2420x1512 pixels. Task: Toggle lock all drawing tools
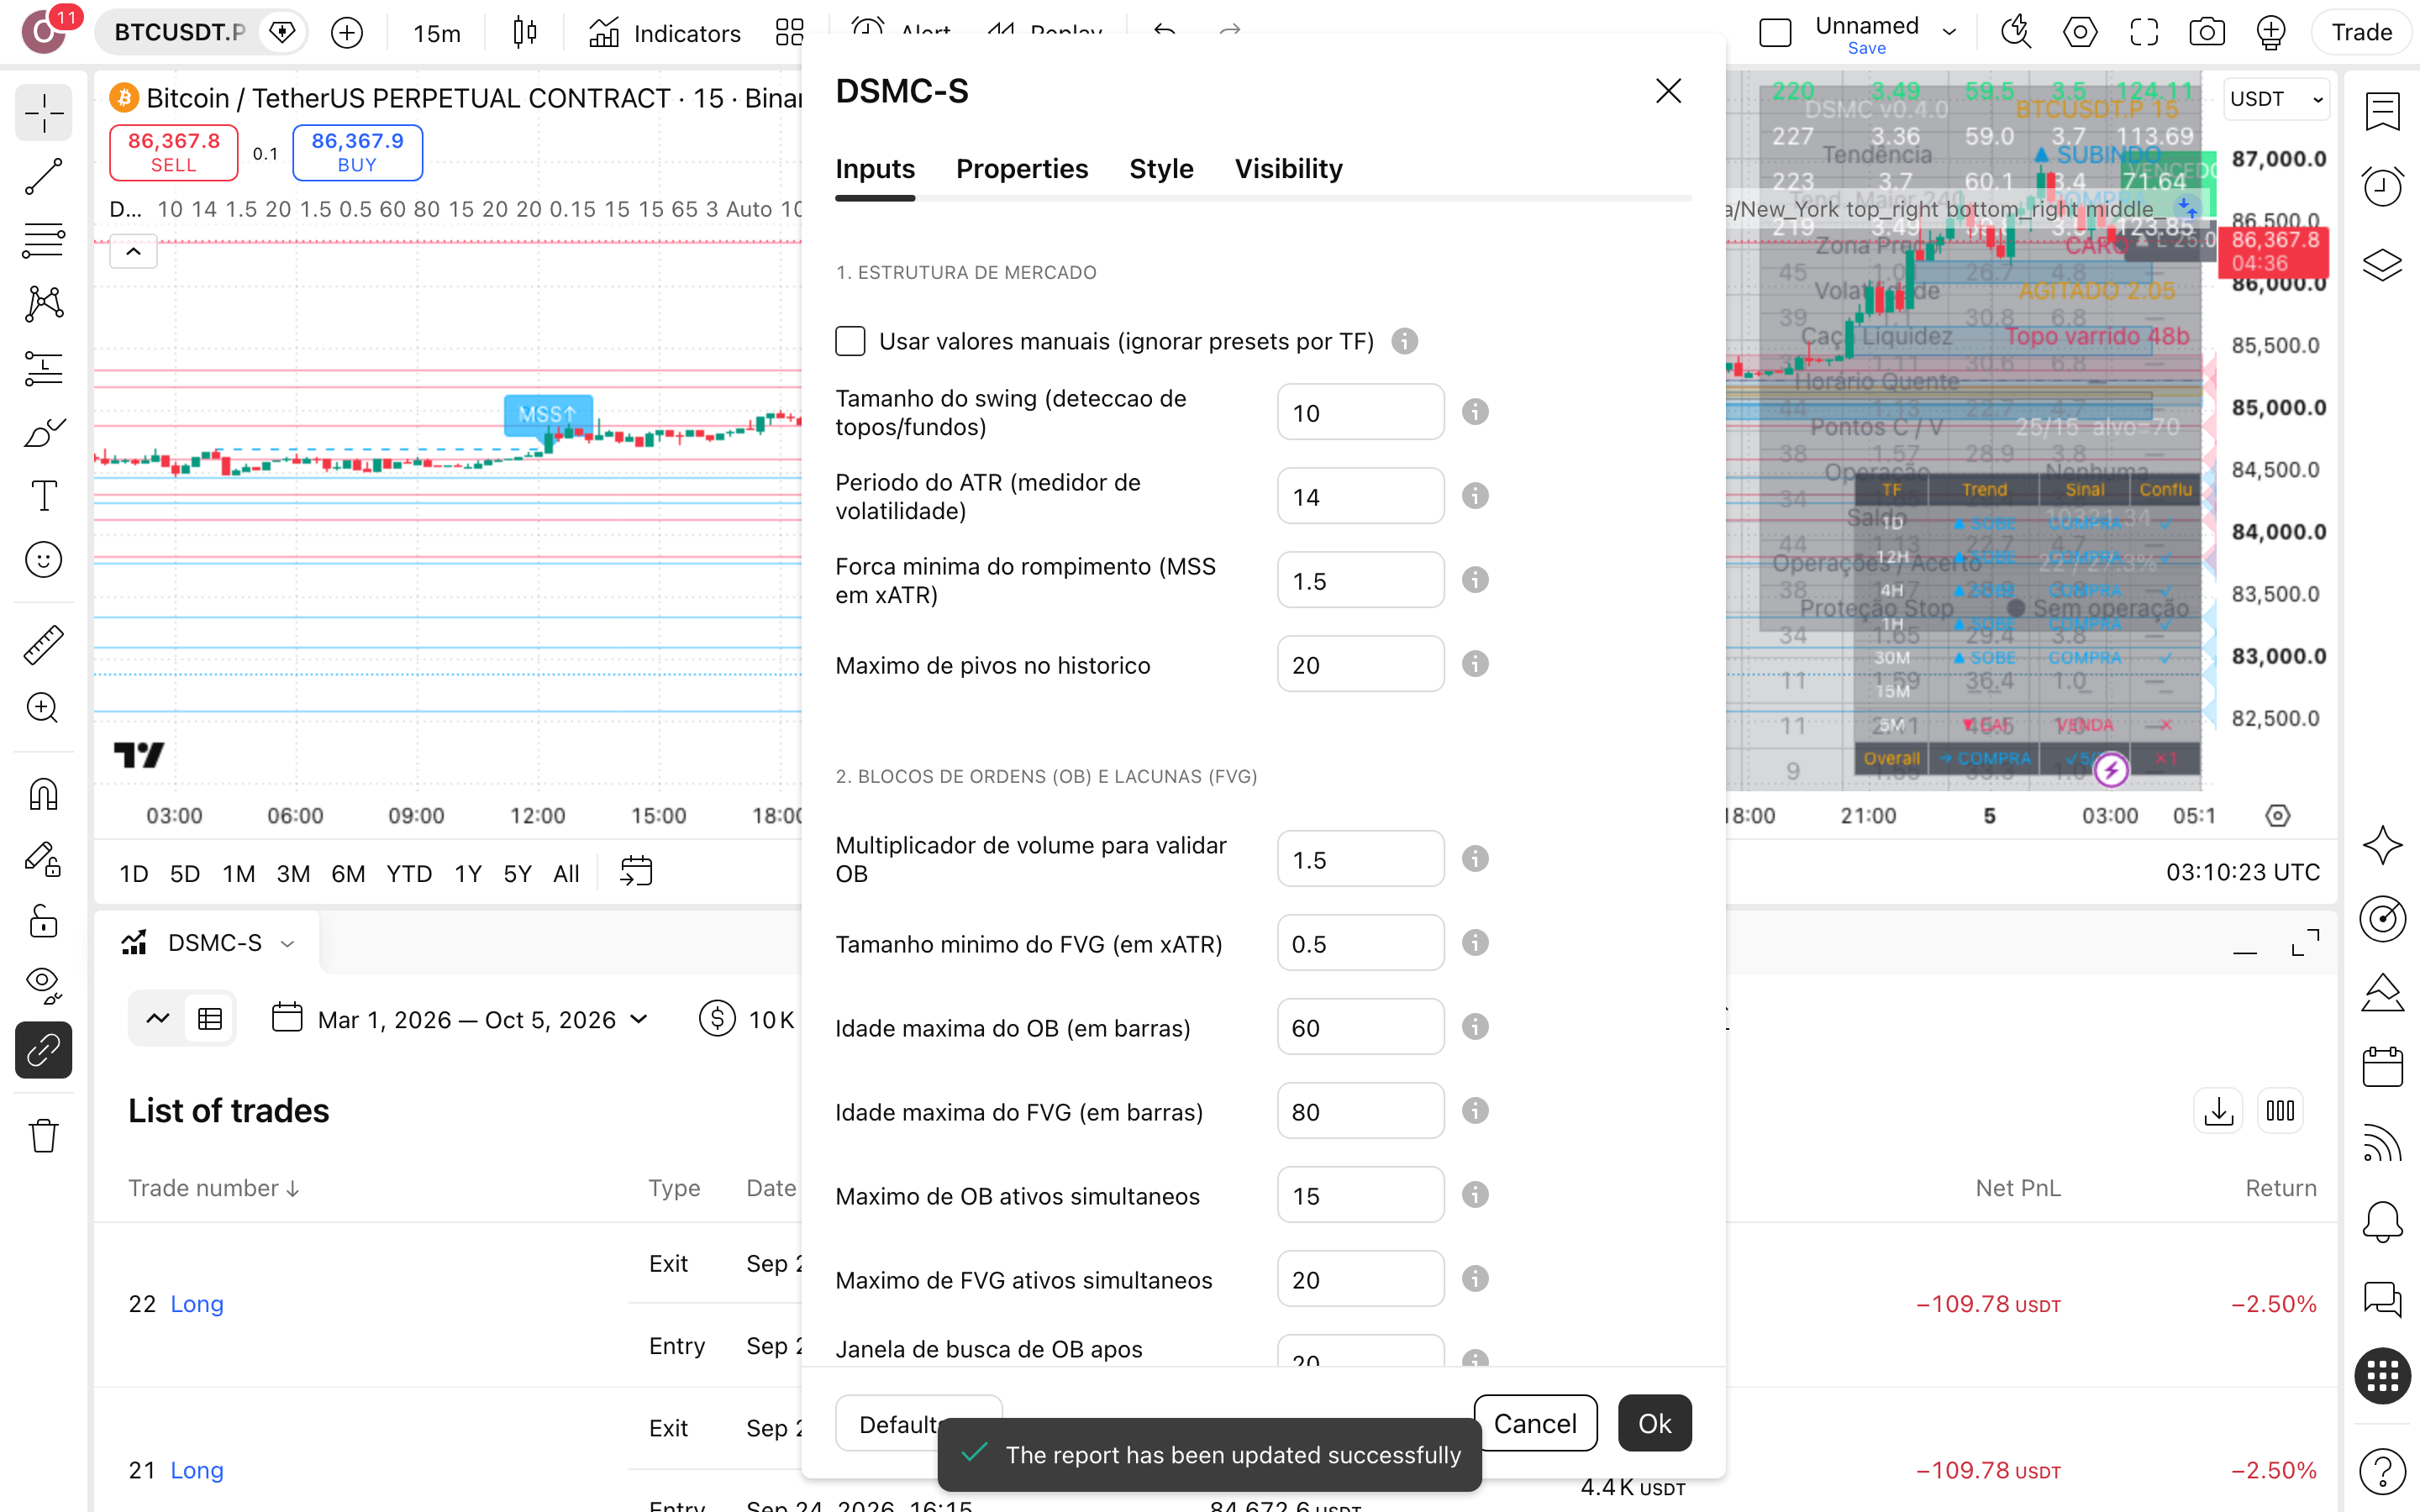tap(43, 920)
